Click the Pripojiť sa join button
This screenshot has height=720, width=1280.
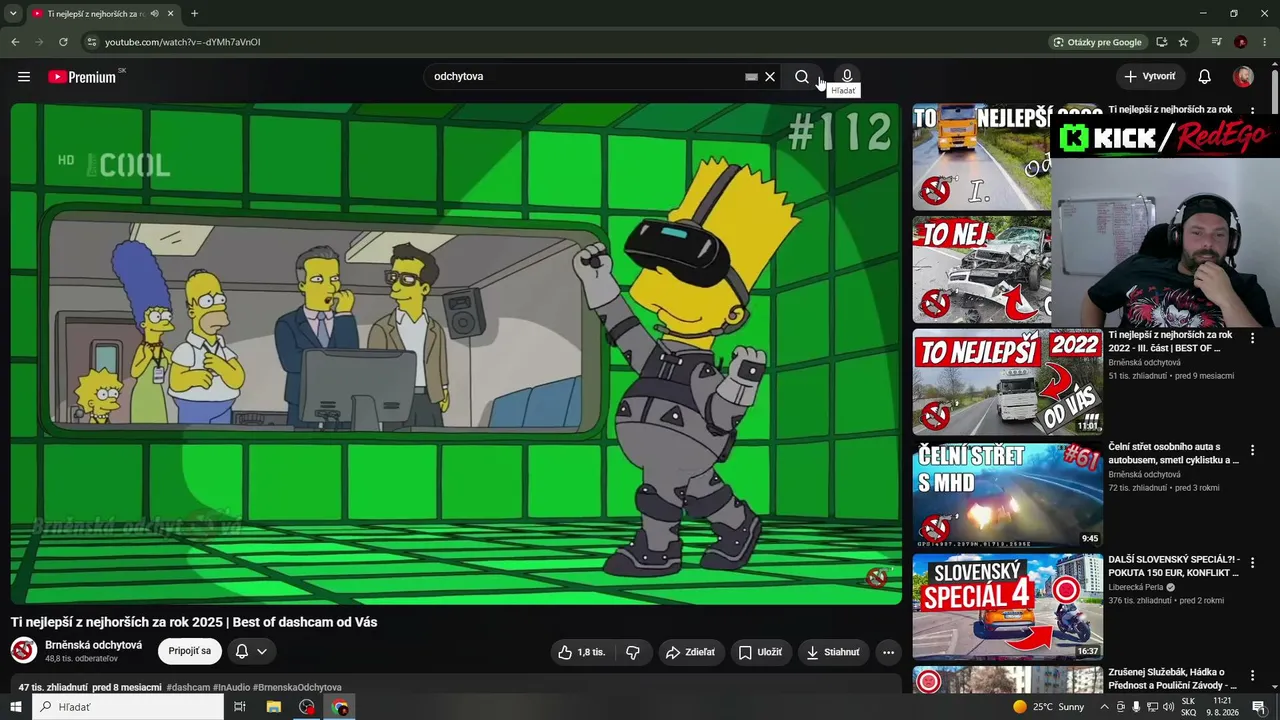click(x=190, y=651)
